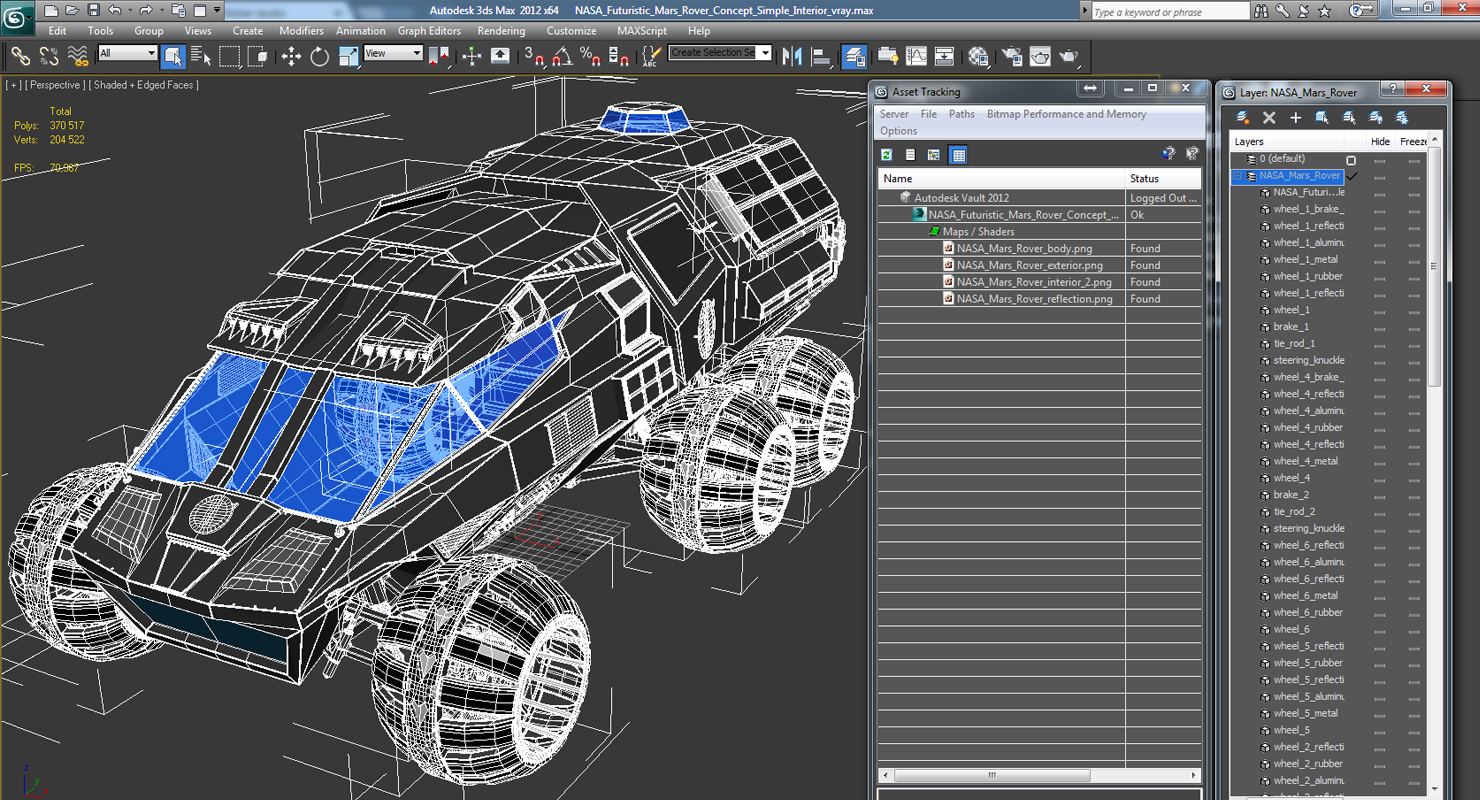
Task: Toggle the Spinner Snap button
Action: 619,56
